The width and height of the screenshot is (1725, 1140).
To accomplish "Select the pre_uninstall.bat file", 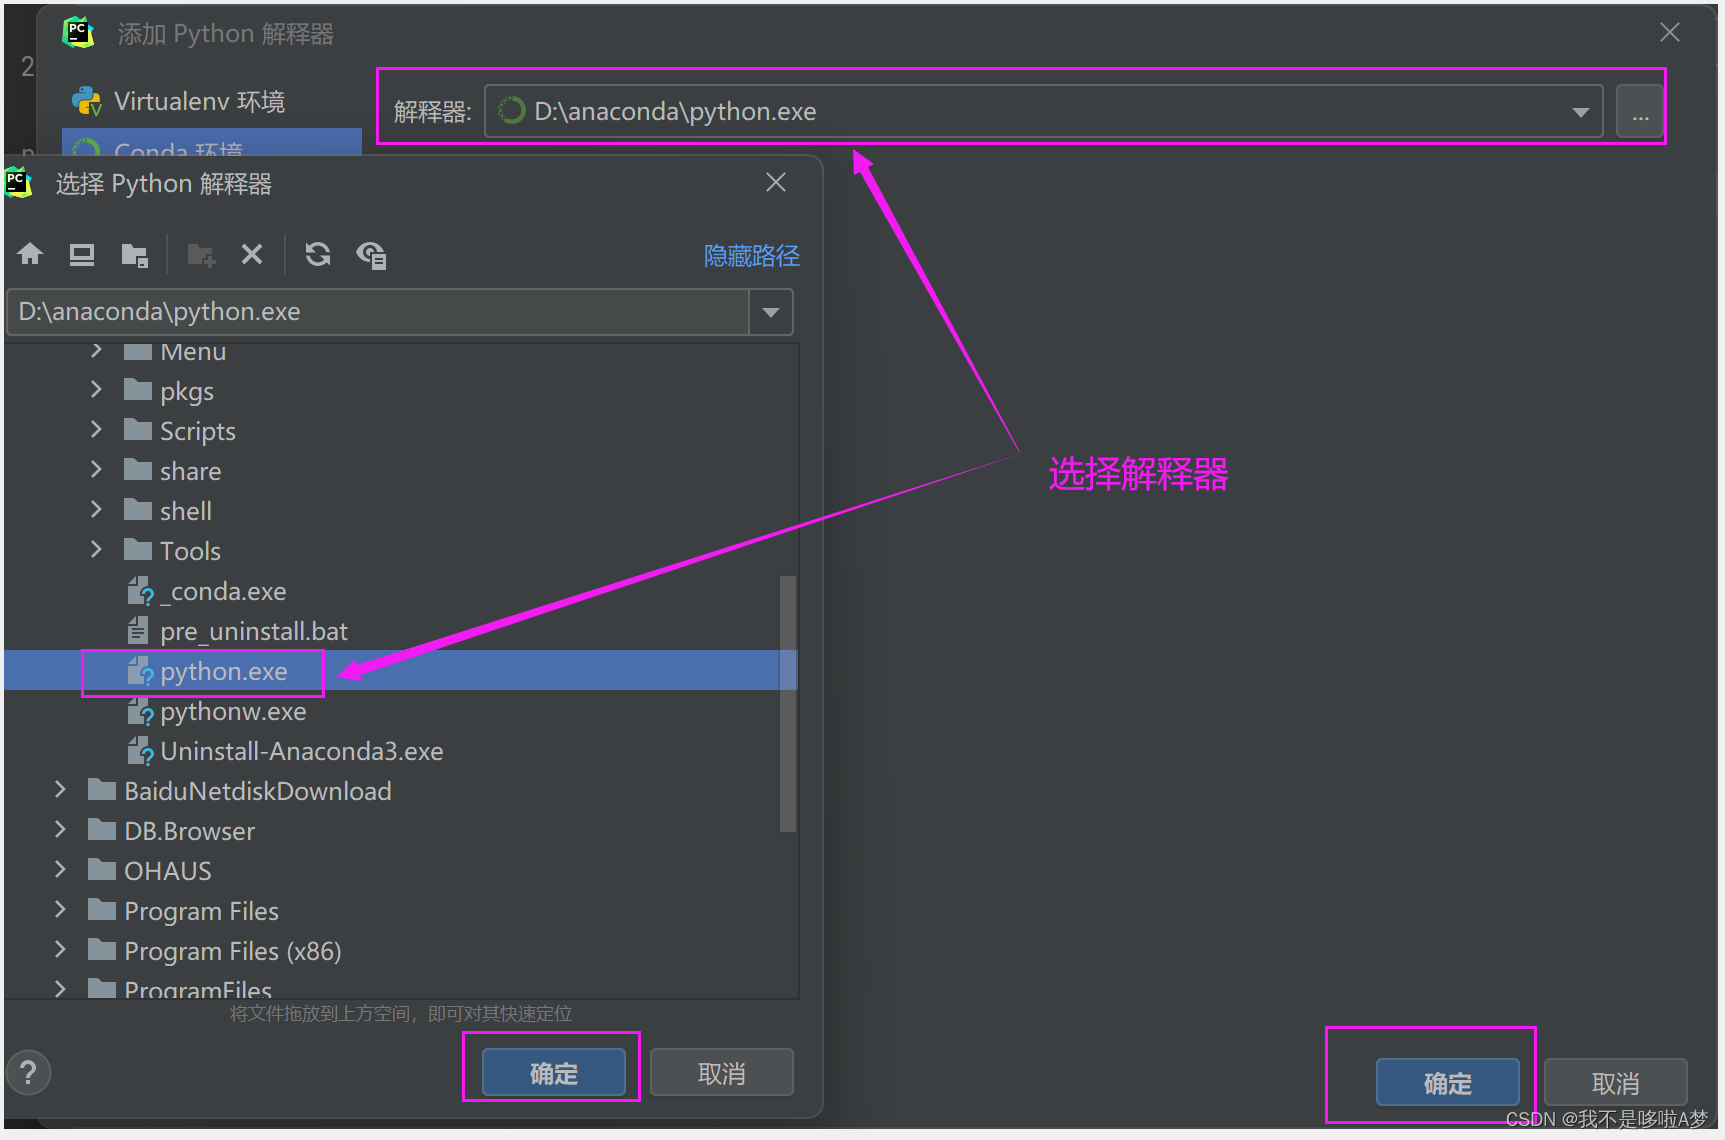I will [x=254, y=631].
